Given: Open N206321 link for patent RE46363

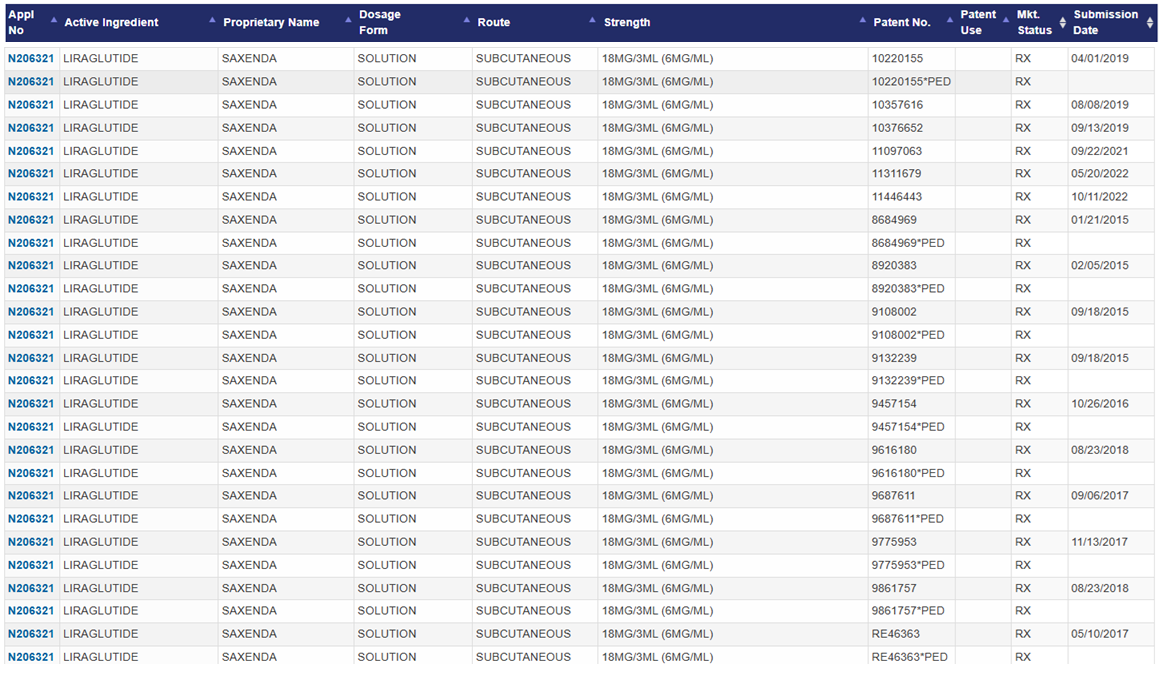Looking at the screenshot, I should [31, 634].
